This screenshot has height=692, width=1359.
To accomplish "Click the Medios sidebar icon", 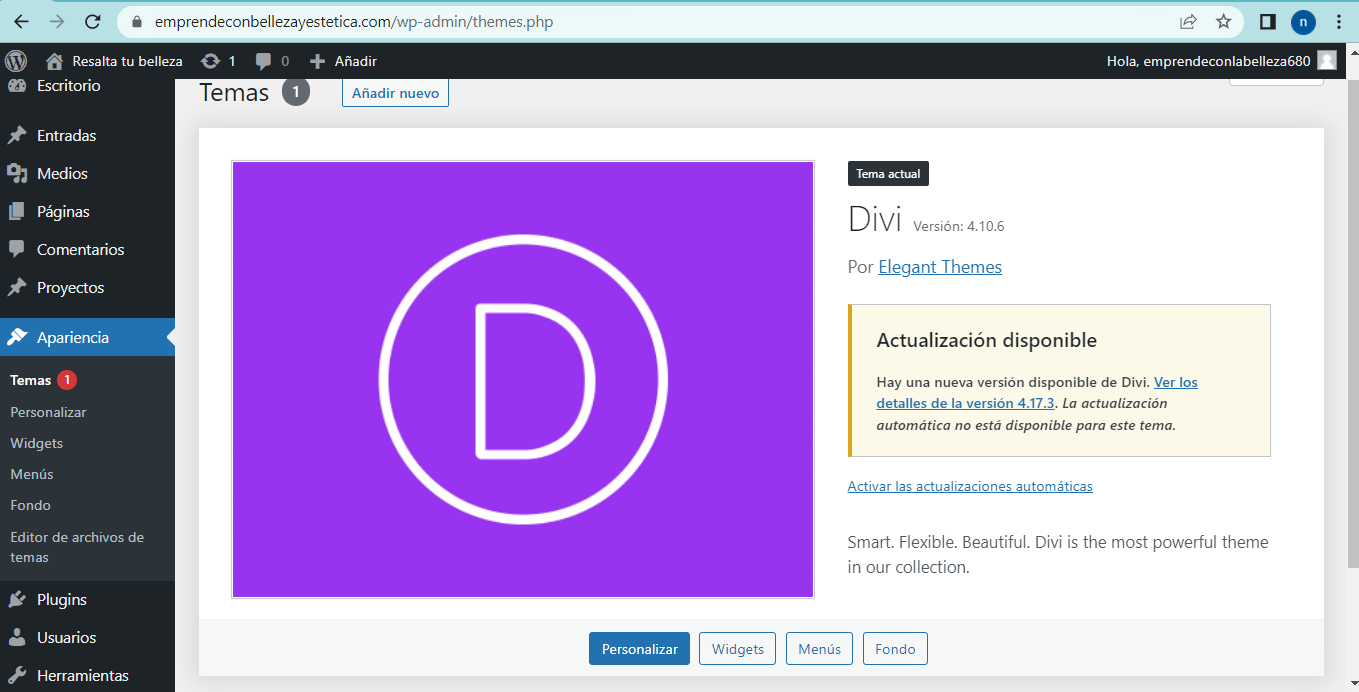I will click(17, 173).
